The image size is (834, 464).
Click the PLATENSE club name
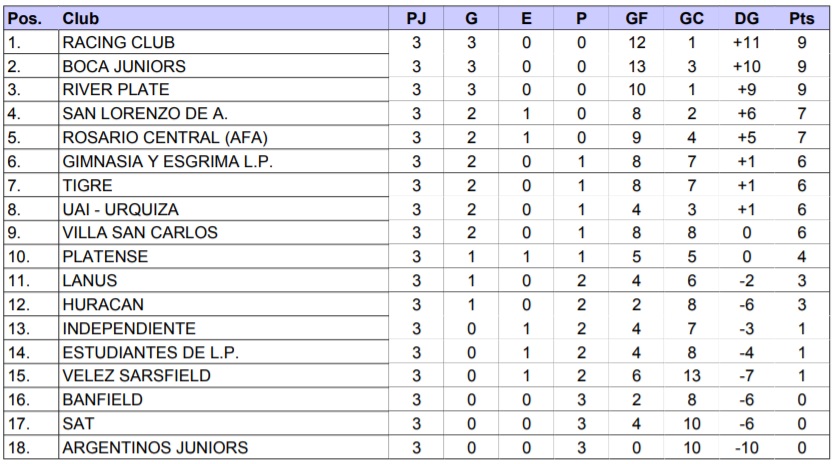coord(105,257)
